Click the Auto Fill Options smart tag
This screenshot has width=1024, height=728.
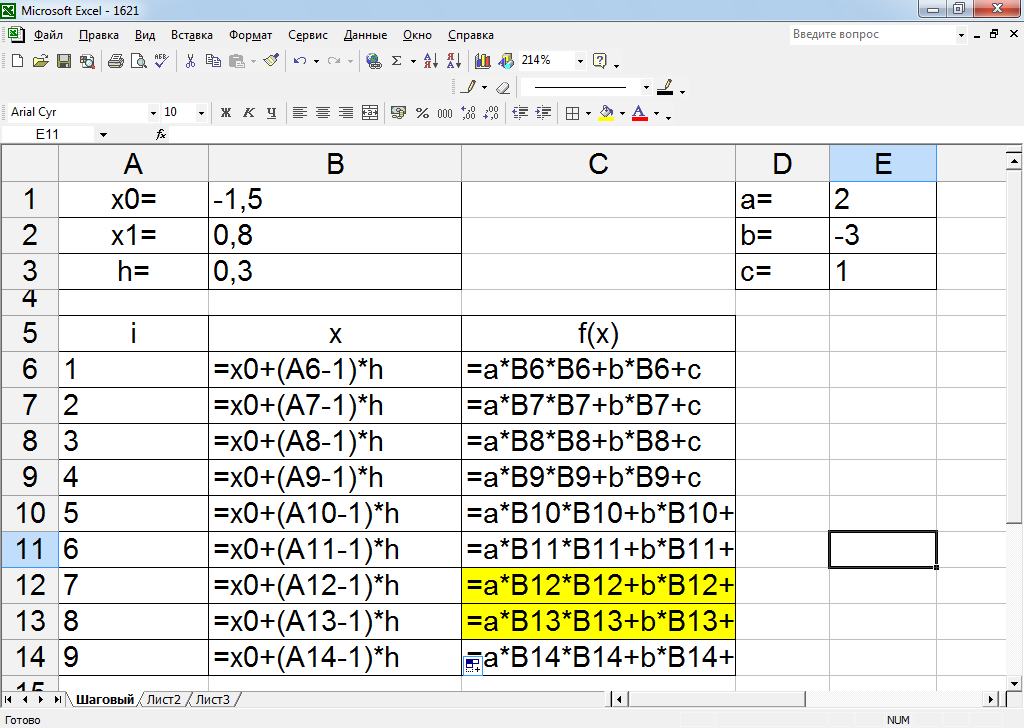click(x=472, y=667)
